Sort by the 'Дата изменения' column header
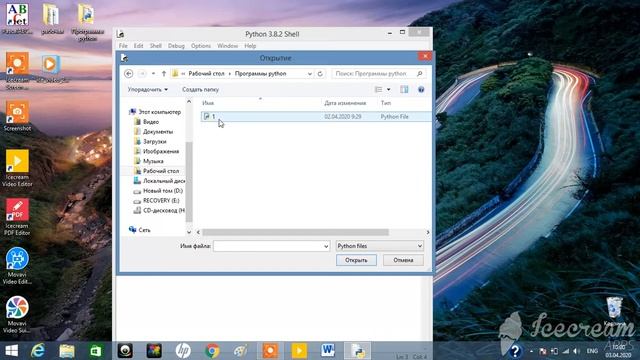This screenshot has width=640, height=360. [x=345, y=103]
